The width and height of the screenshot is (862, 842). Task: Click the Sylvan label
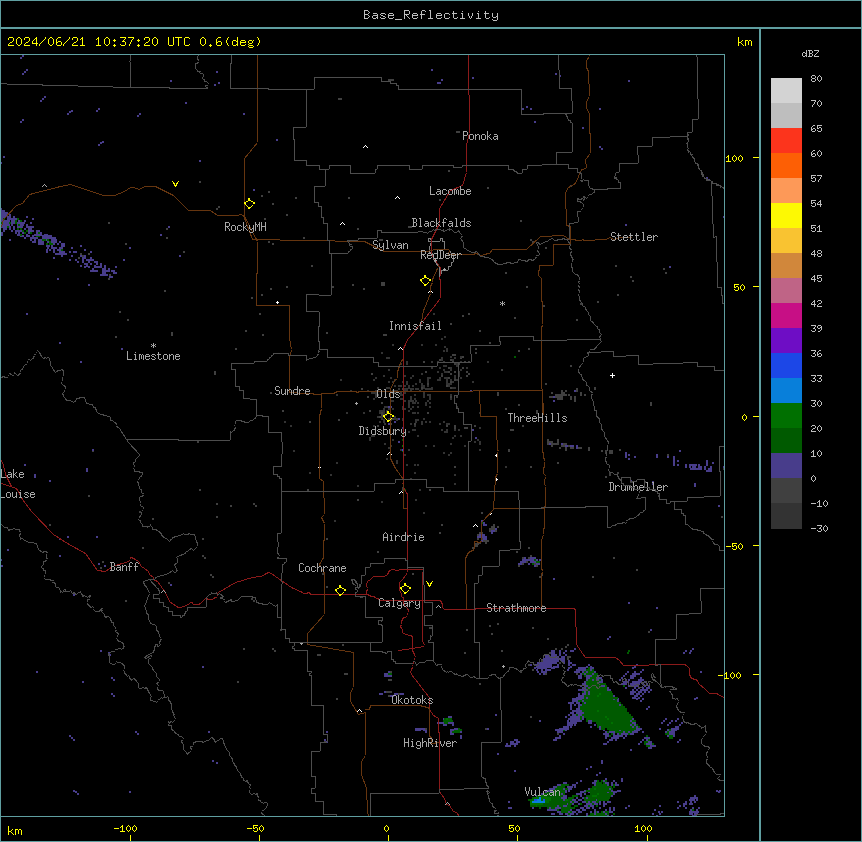click(390, 245)
